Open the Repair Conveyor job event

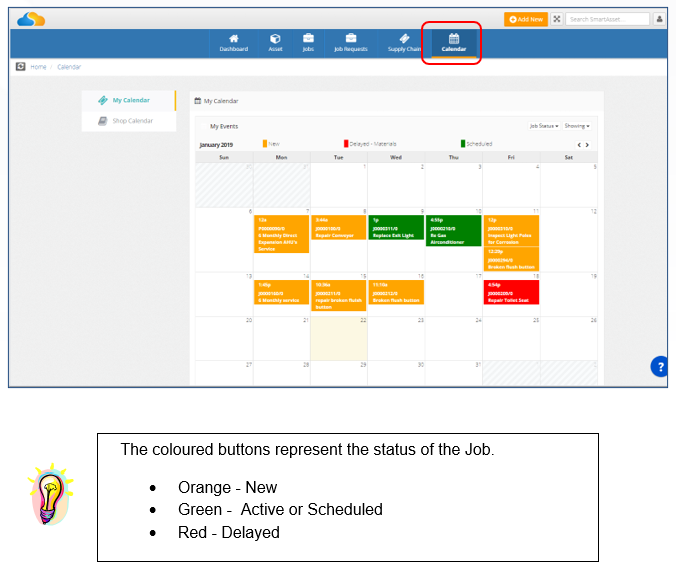pos(338,228)
